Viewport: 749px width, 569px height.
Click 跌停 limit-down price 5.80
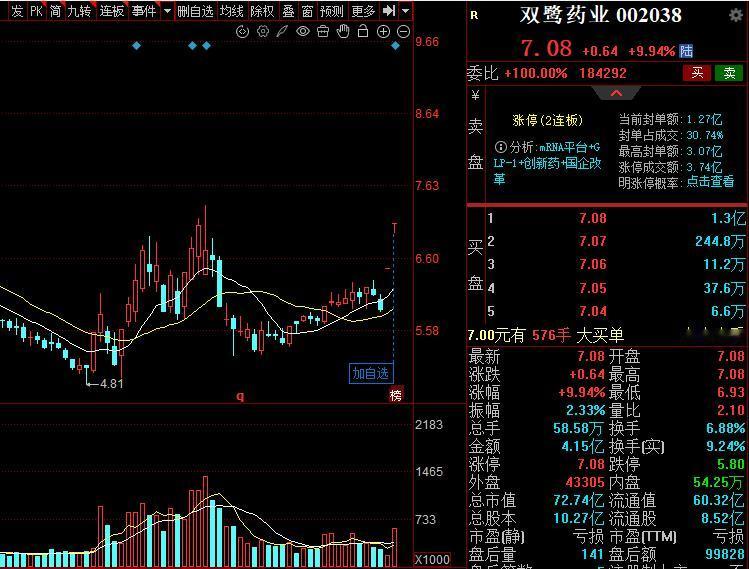click(x=731, y=464)
